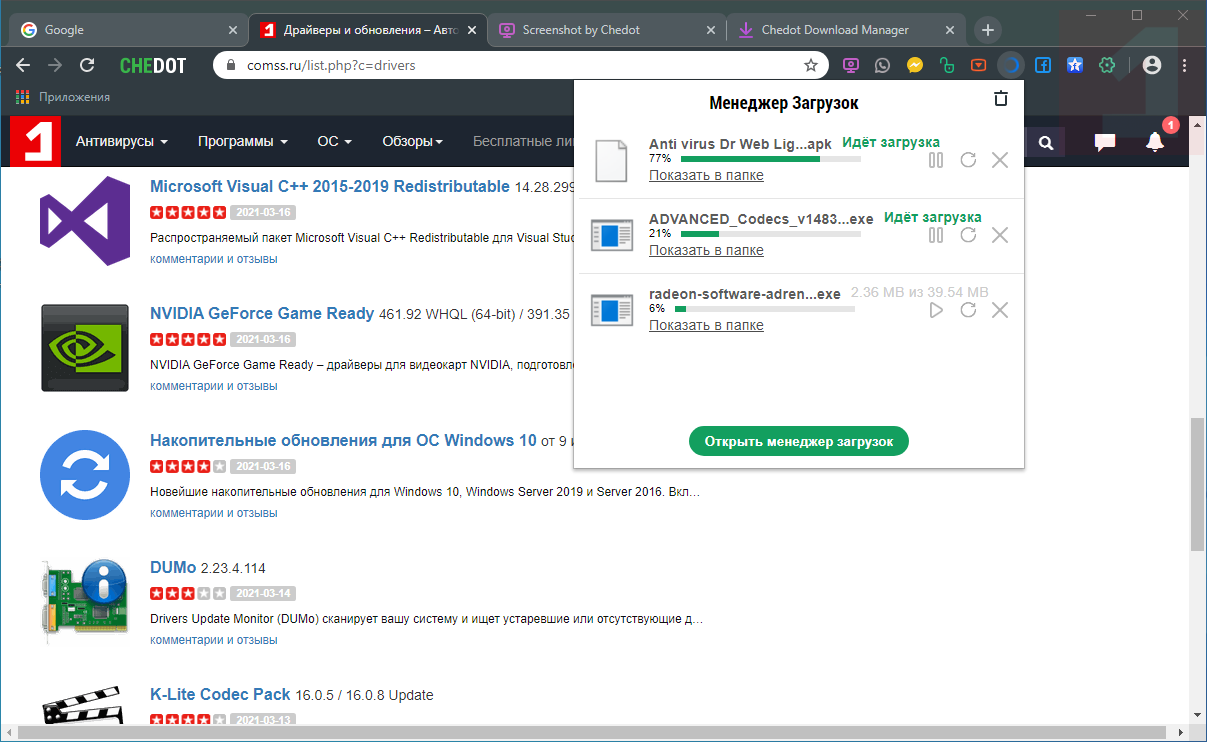
Task: Open the full download manager
Action: coord(798,441)
